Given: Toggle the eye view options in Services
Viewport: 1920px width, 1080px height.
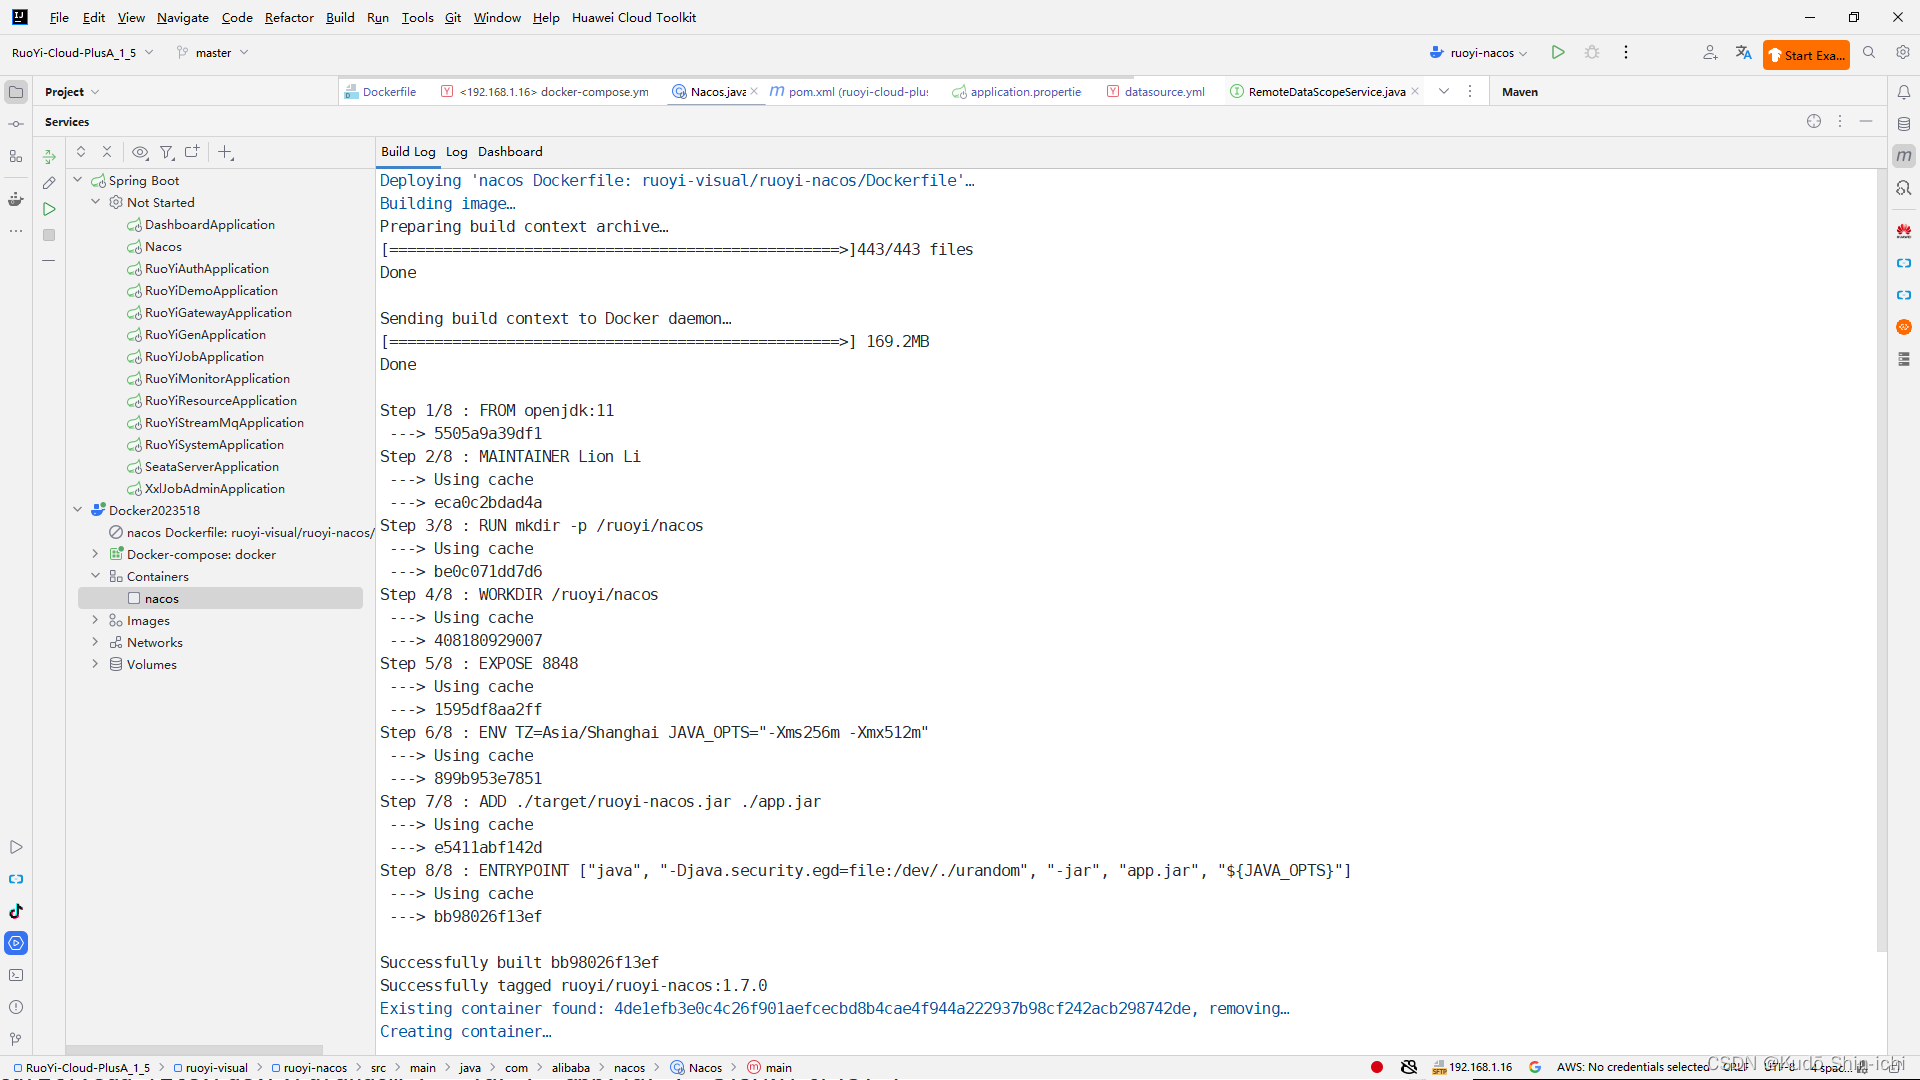Looking at the screenshot, I should 140,153.
